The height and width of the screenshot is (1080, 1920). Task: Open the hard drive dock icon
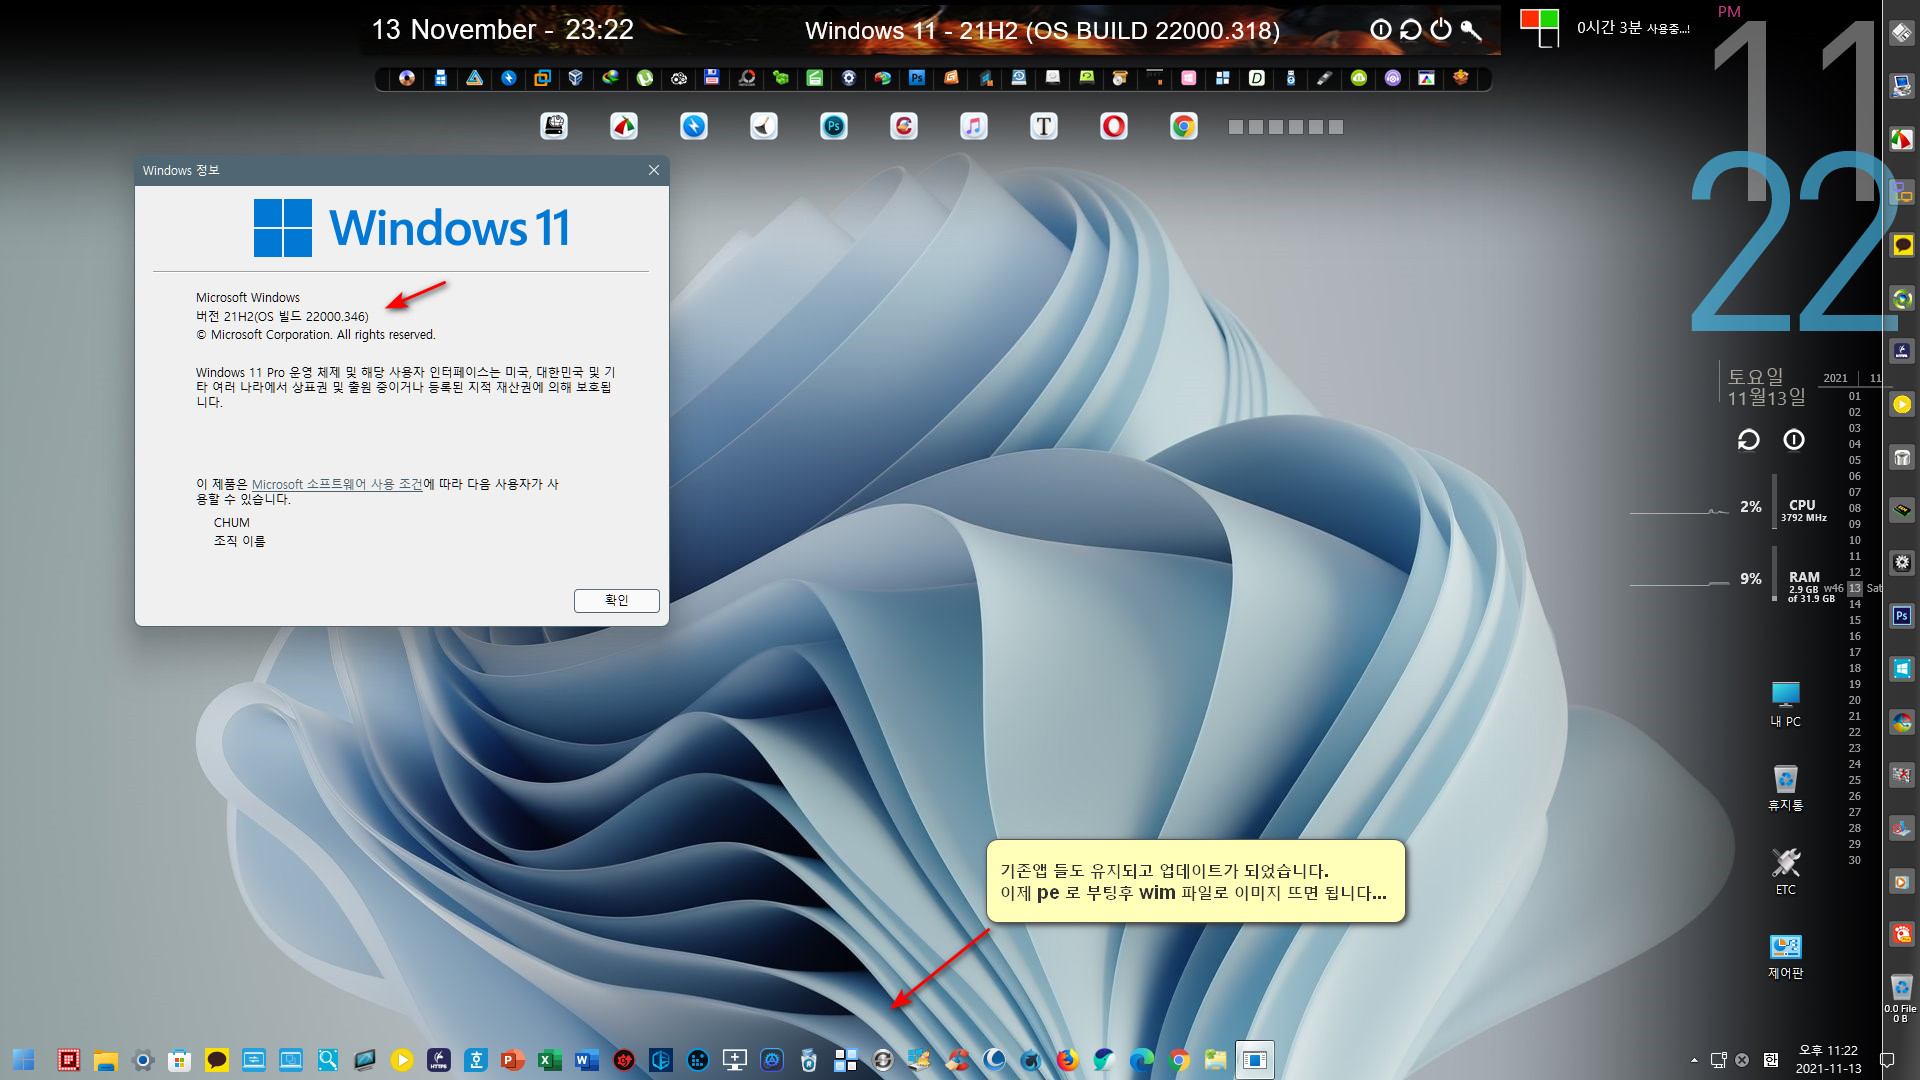(554, 126)
